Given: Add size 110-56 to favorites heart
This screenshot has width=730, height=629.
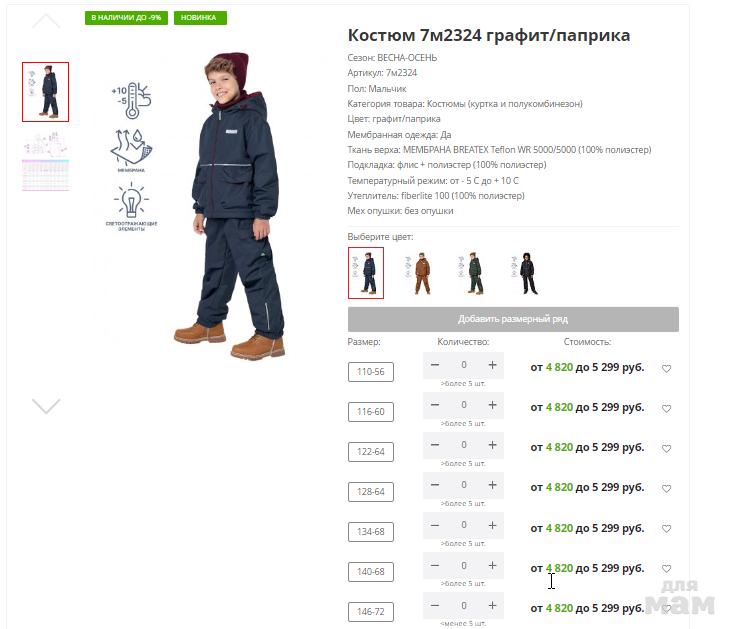Looking at the screenshot, I should pos(666,369).
